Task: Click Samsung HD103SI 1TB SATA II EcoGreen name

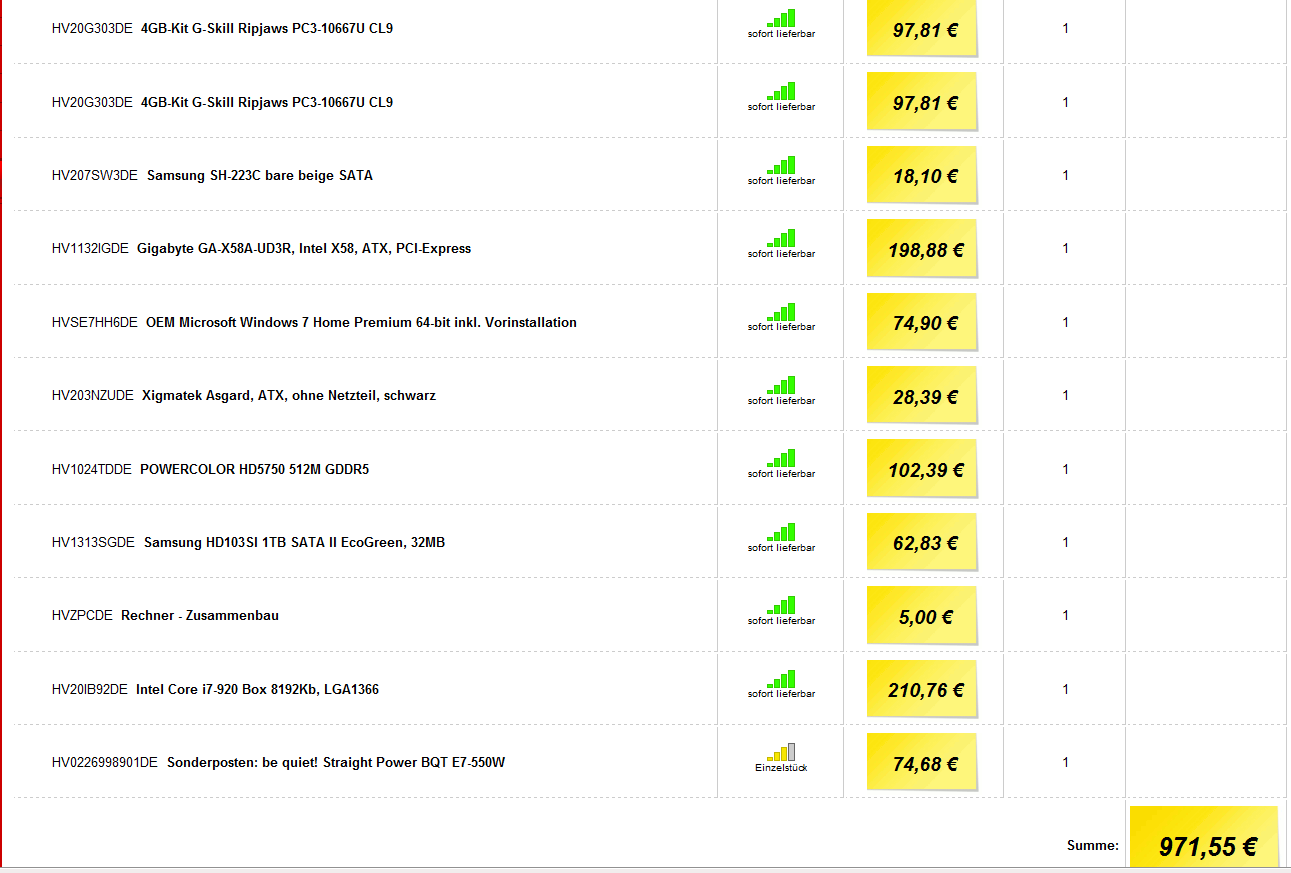Action: [x=295, y=542]
